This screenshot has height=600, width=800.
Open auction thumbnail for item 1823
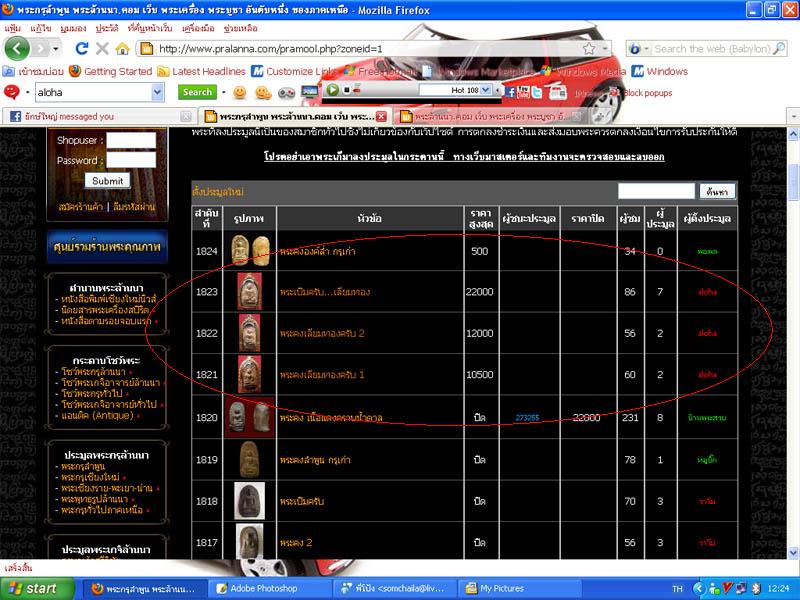tap(249, 291)
